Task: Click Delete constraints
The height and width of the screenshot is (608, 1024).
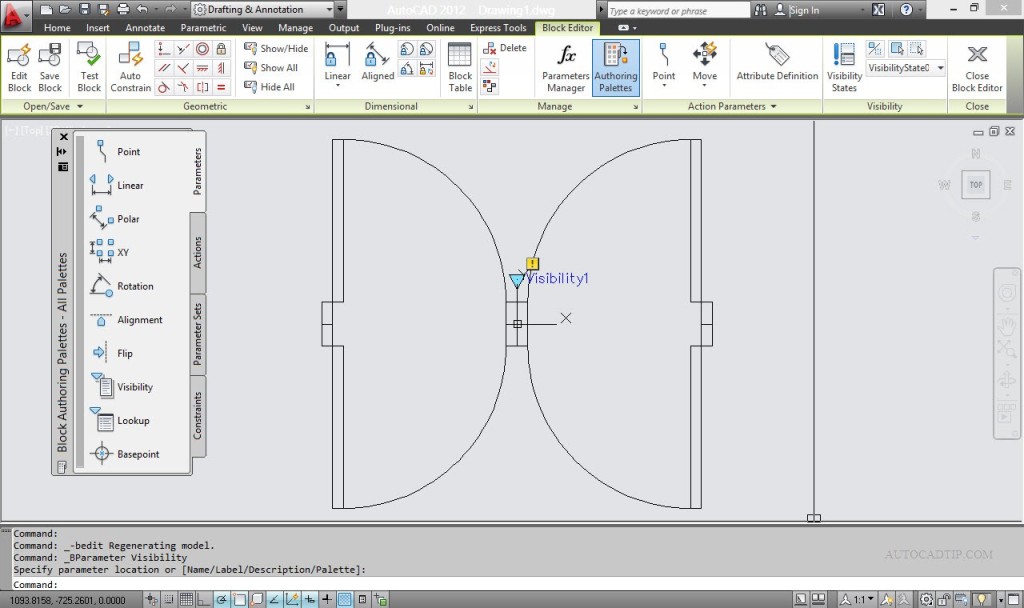Action: click(504, 48)
